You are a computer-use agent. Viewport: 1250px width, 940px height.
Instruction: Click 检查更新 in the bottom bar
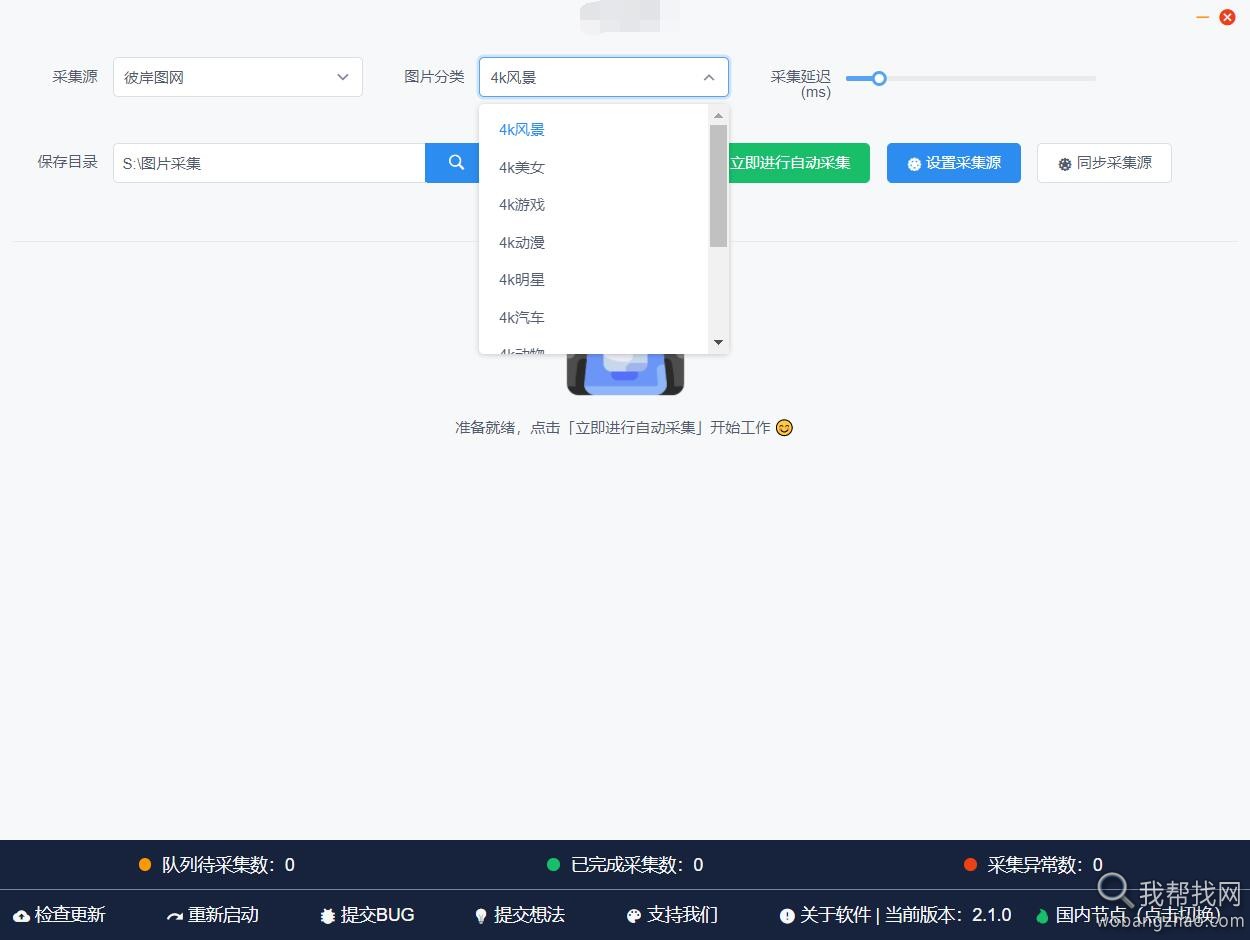tap(60, 915)
